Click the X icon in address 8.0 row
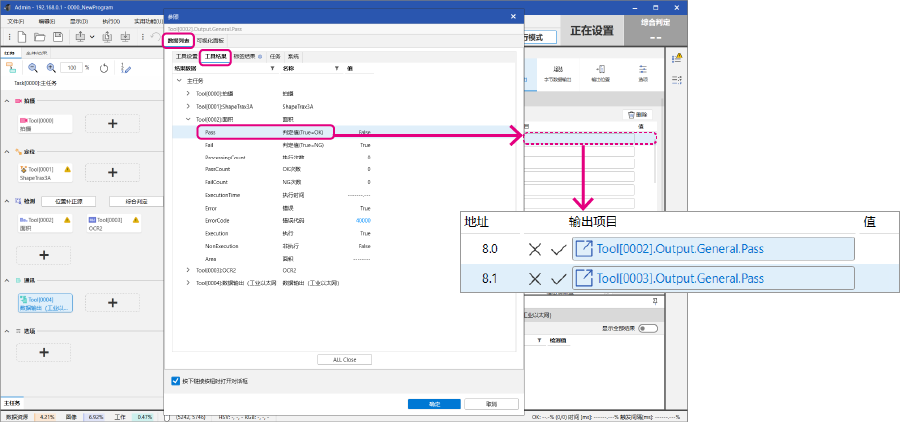Screen dimensions: 900x424 [535, 249]
